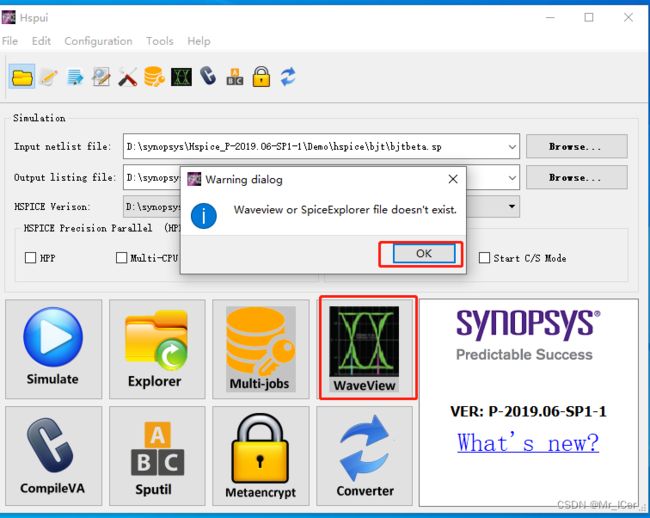The height and width of the screenshot is (518, 650).
Task: Click the pencil edit toolbar icon
Action: (49, 77)
